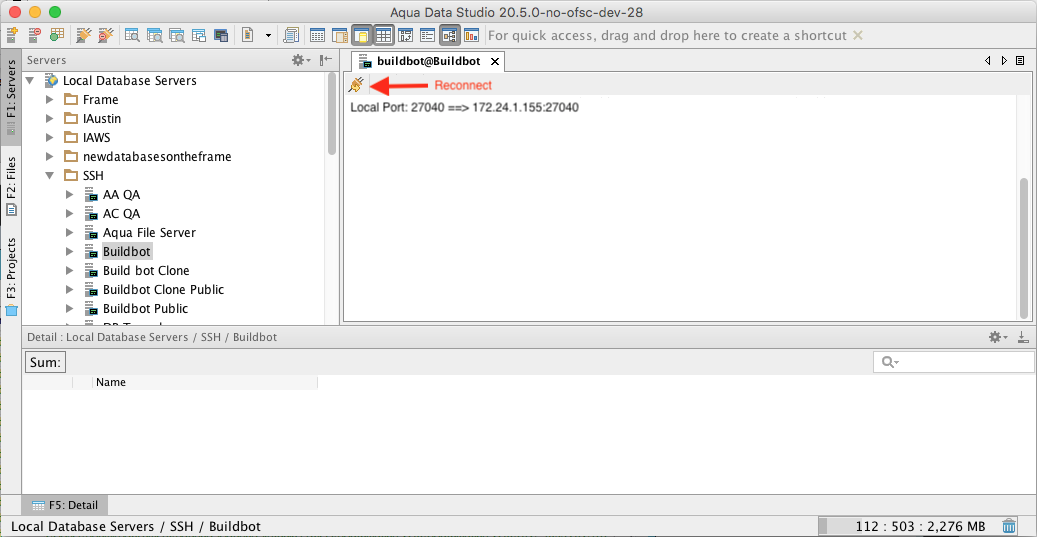Screen dimensions: 1037x537
Task: Select the Aqua File Server entry
Action: (x=149, y=233)
